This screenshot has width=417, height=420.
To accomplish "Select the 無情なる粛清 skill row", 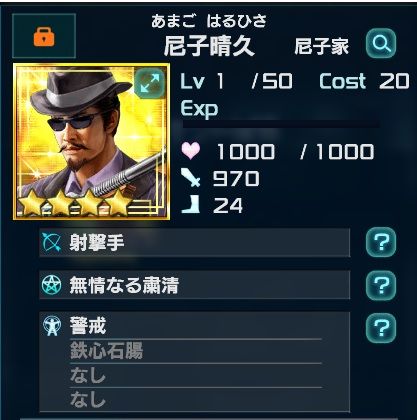I will click(195, 285).
